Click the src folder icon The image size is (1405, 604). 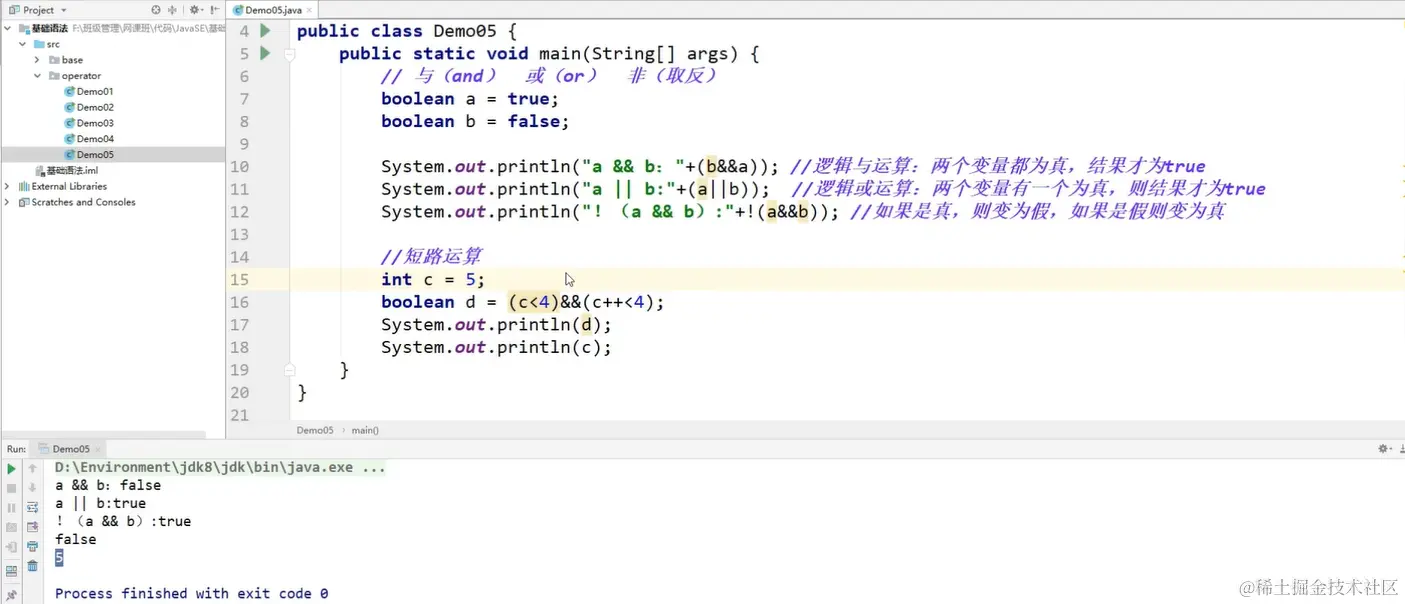(39, 44)
